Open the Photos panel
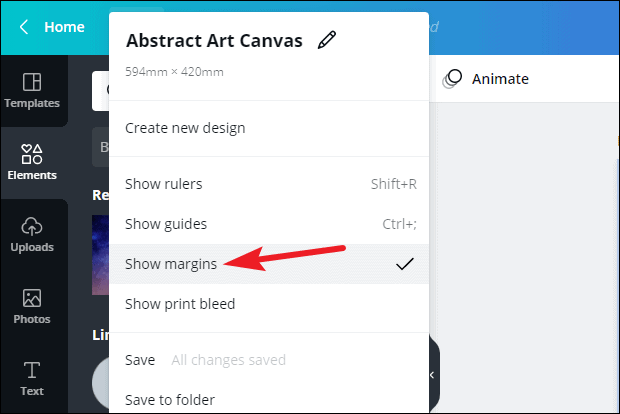The image size is (620, 414). point(32,307)
